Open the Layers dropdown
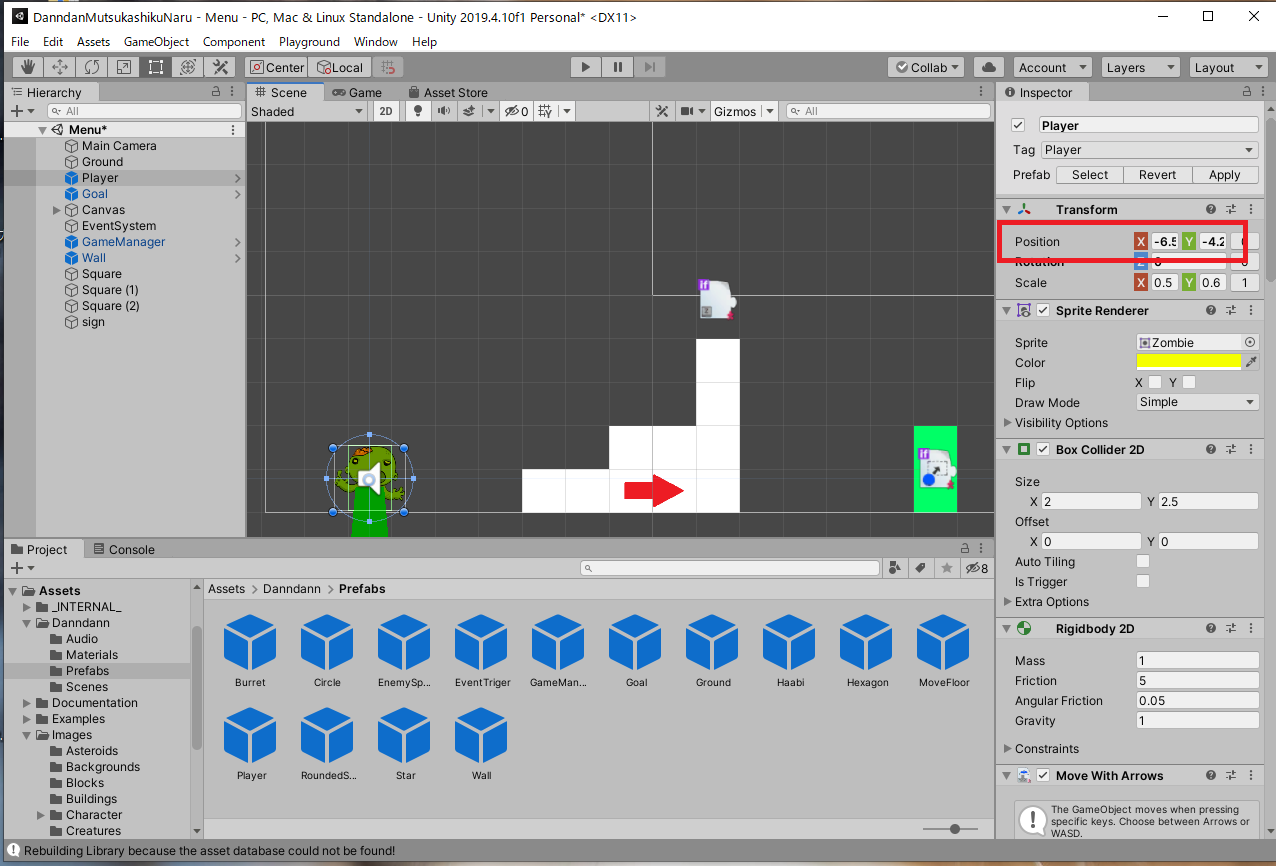This screenshot has width=1276, height=866. point(1141,67)
